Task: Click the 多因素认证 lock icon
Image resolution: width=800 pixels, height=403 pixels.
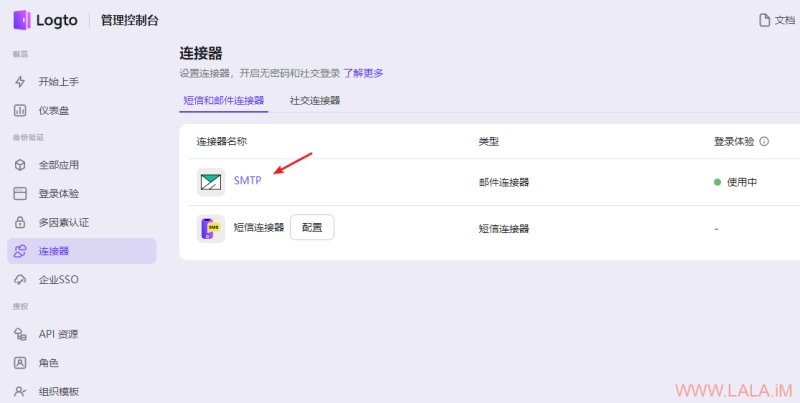Action: tap(20, 222)
